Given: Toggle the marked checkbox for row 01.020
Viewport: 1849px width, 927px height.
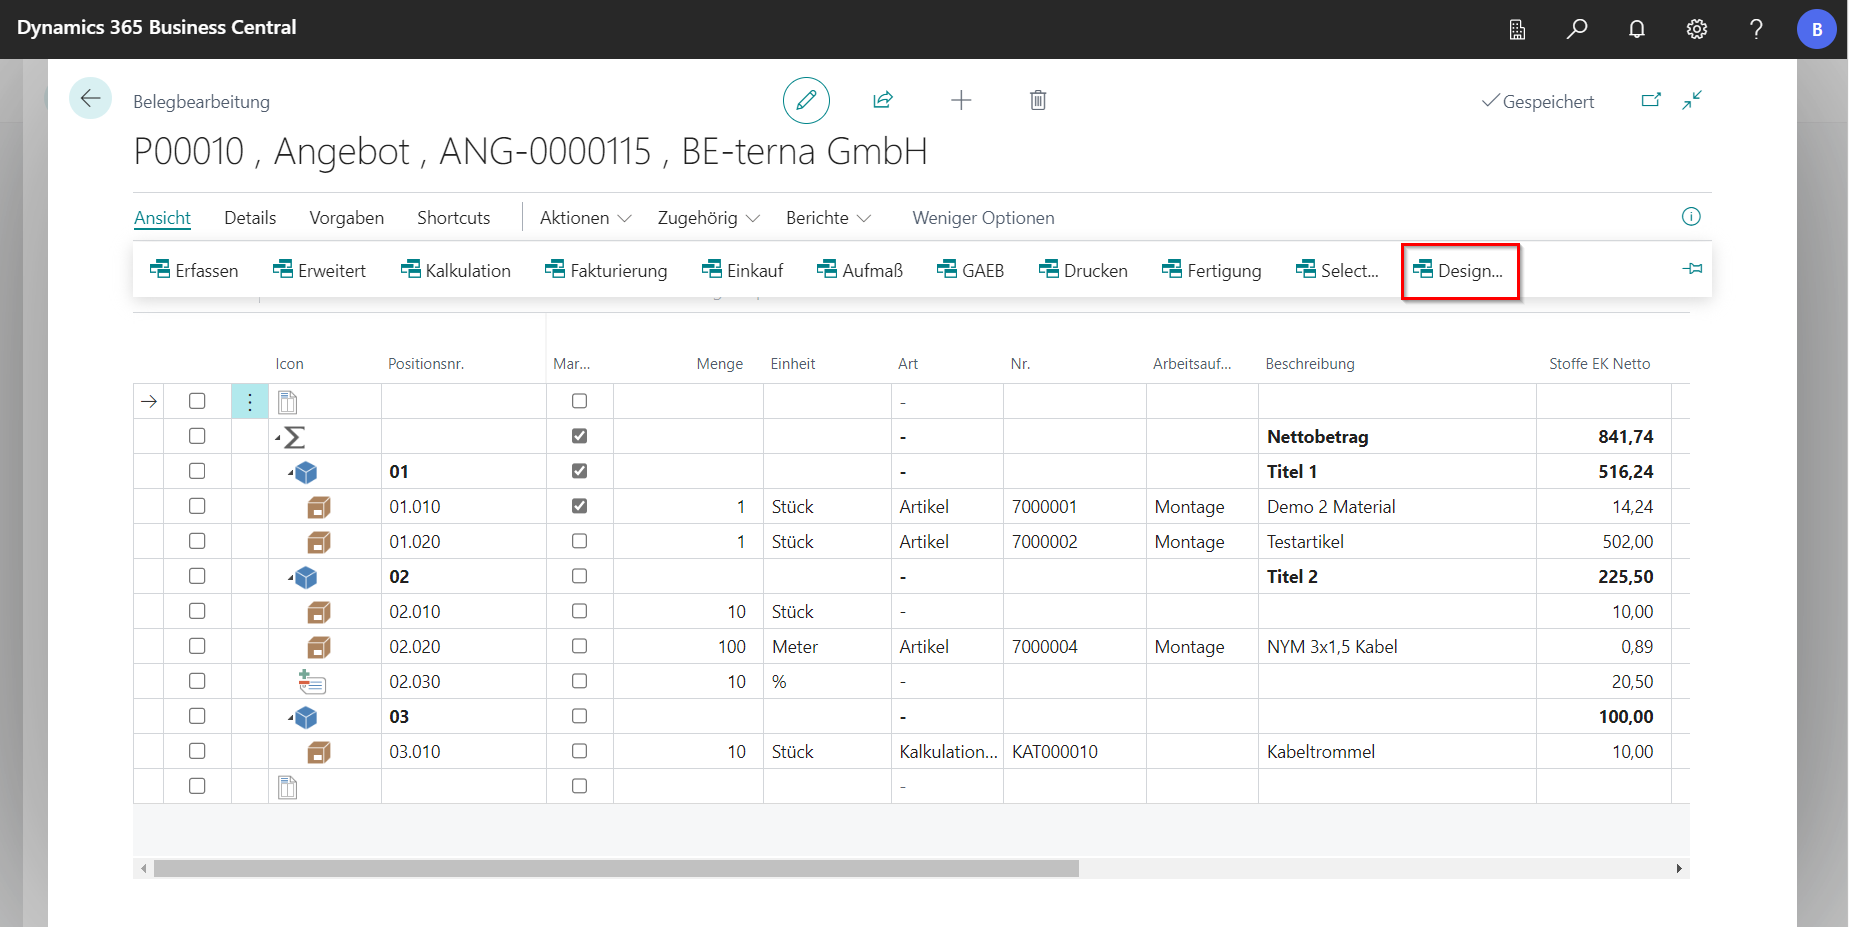Looking at the screenshot, I should [x=579, y=541].
